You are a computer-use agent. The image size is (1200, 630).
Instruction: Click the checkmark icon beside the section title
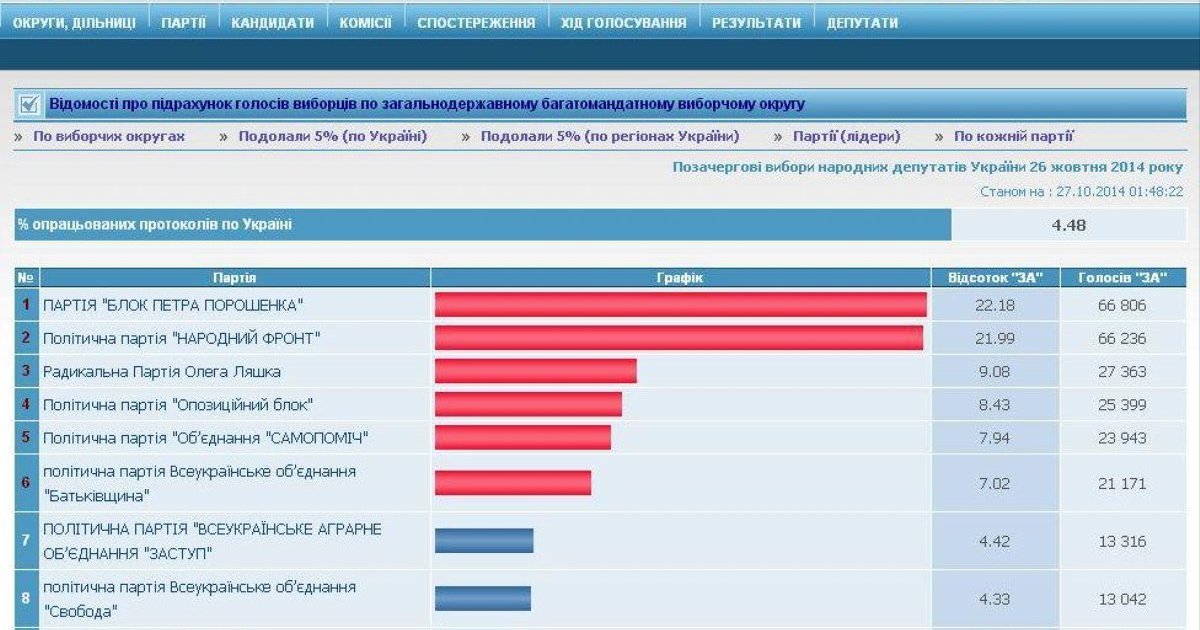tap(29, 103)
